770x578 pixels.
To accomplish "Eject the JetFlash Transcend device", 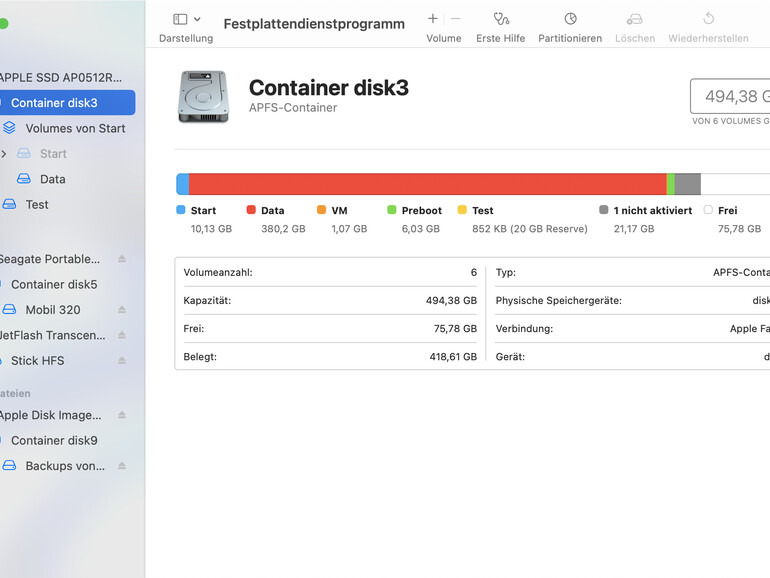I will 122,335.
